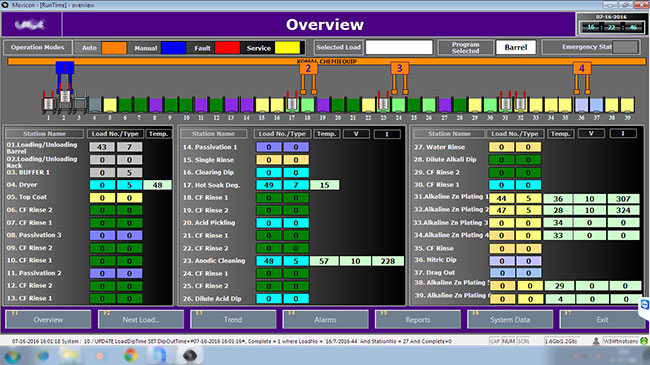The image size is (650, 365).
Task: Click the purple tank at station 8
Action: pos(156,105)
